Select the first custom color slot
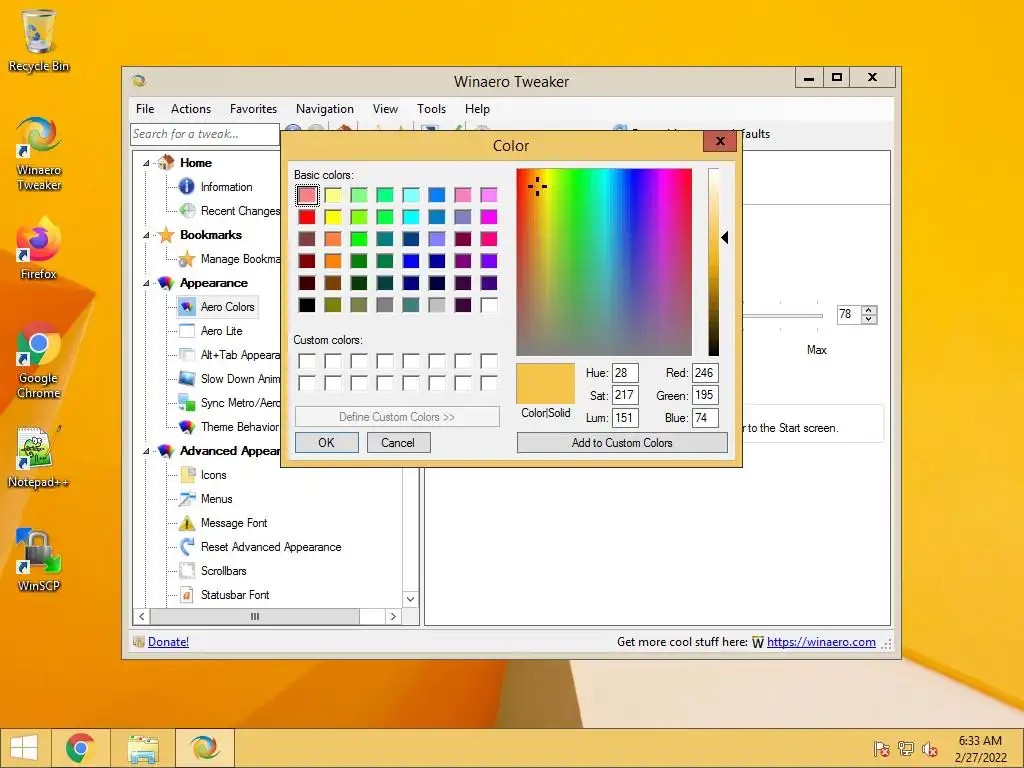The width and height of the screenshot is (1024, 768). pyautogui.click(x=307, y=361)
